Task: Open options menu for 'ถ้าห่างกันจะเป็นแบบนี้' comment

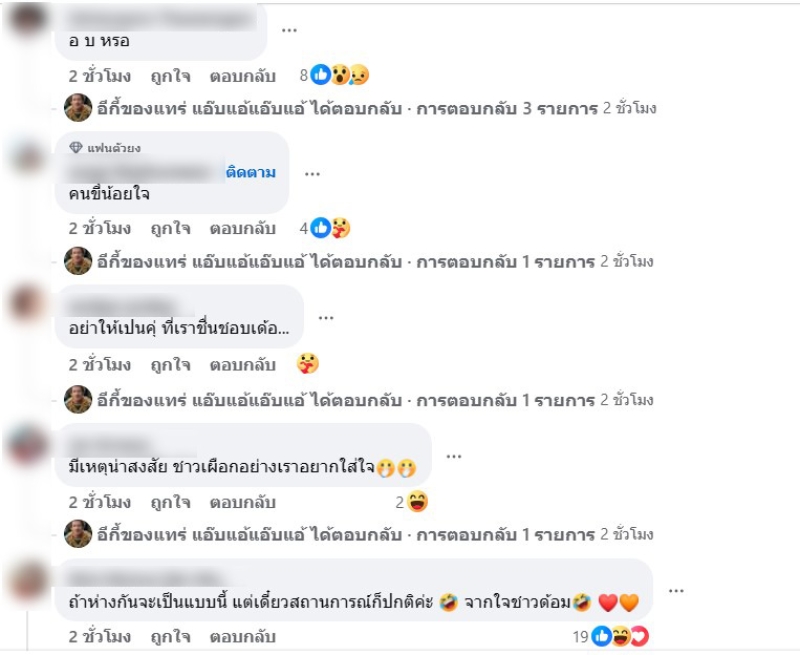Action: (x=676, y=591)
